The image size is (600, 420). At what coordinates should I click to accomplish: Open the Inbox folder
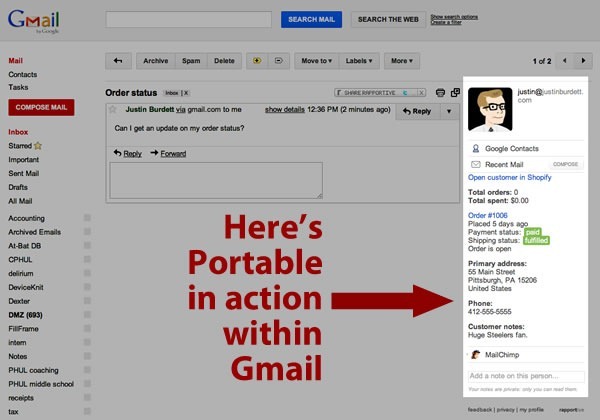click(18, 132)
